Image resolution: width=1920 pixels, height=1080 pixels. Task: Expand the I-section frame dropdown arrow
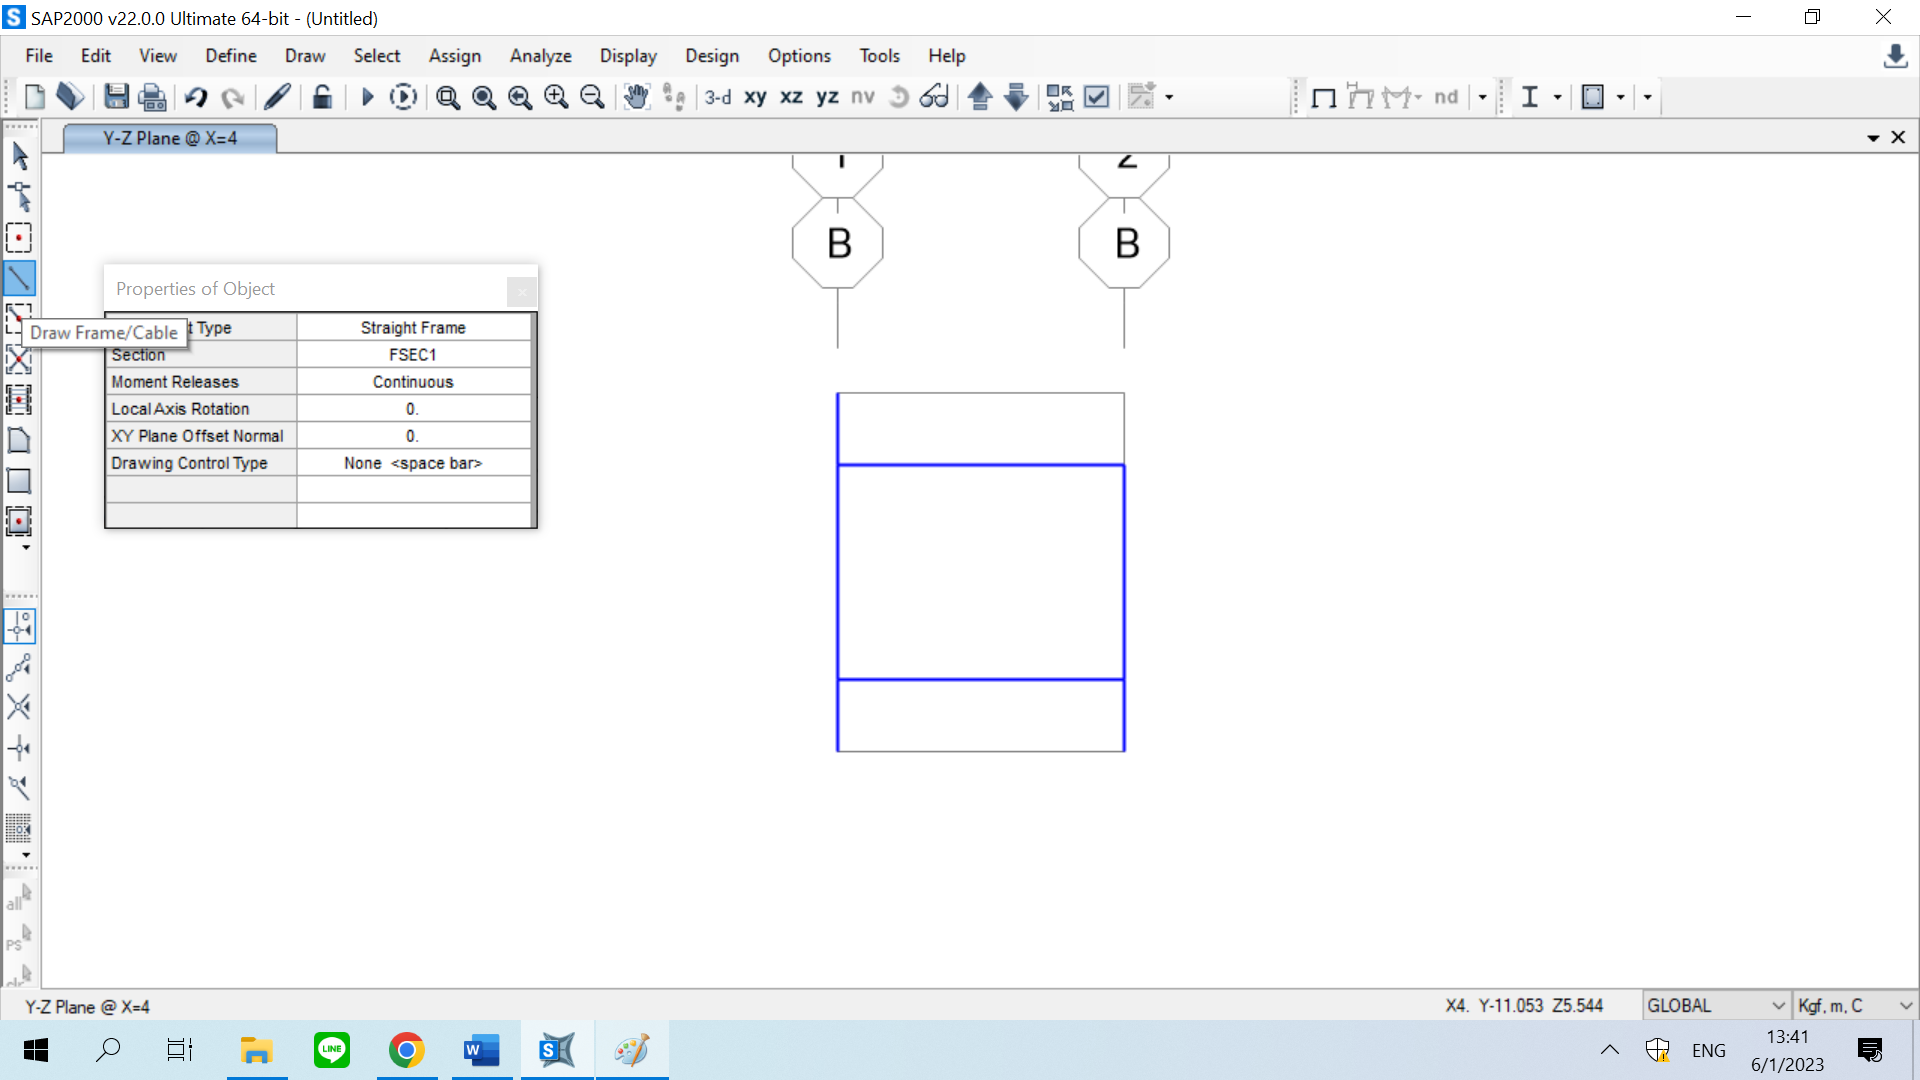pyautogui.click(x=1557, y=97)
